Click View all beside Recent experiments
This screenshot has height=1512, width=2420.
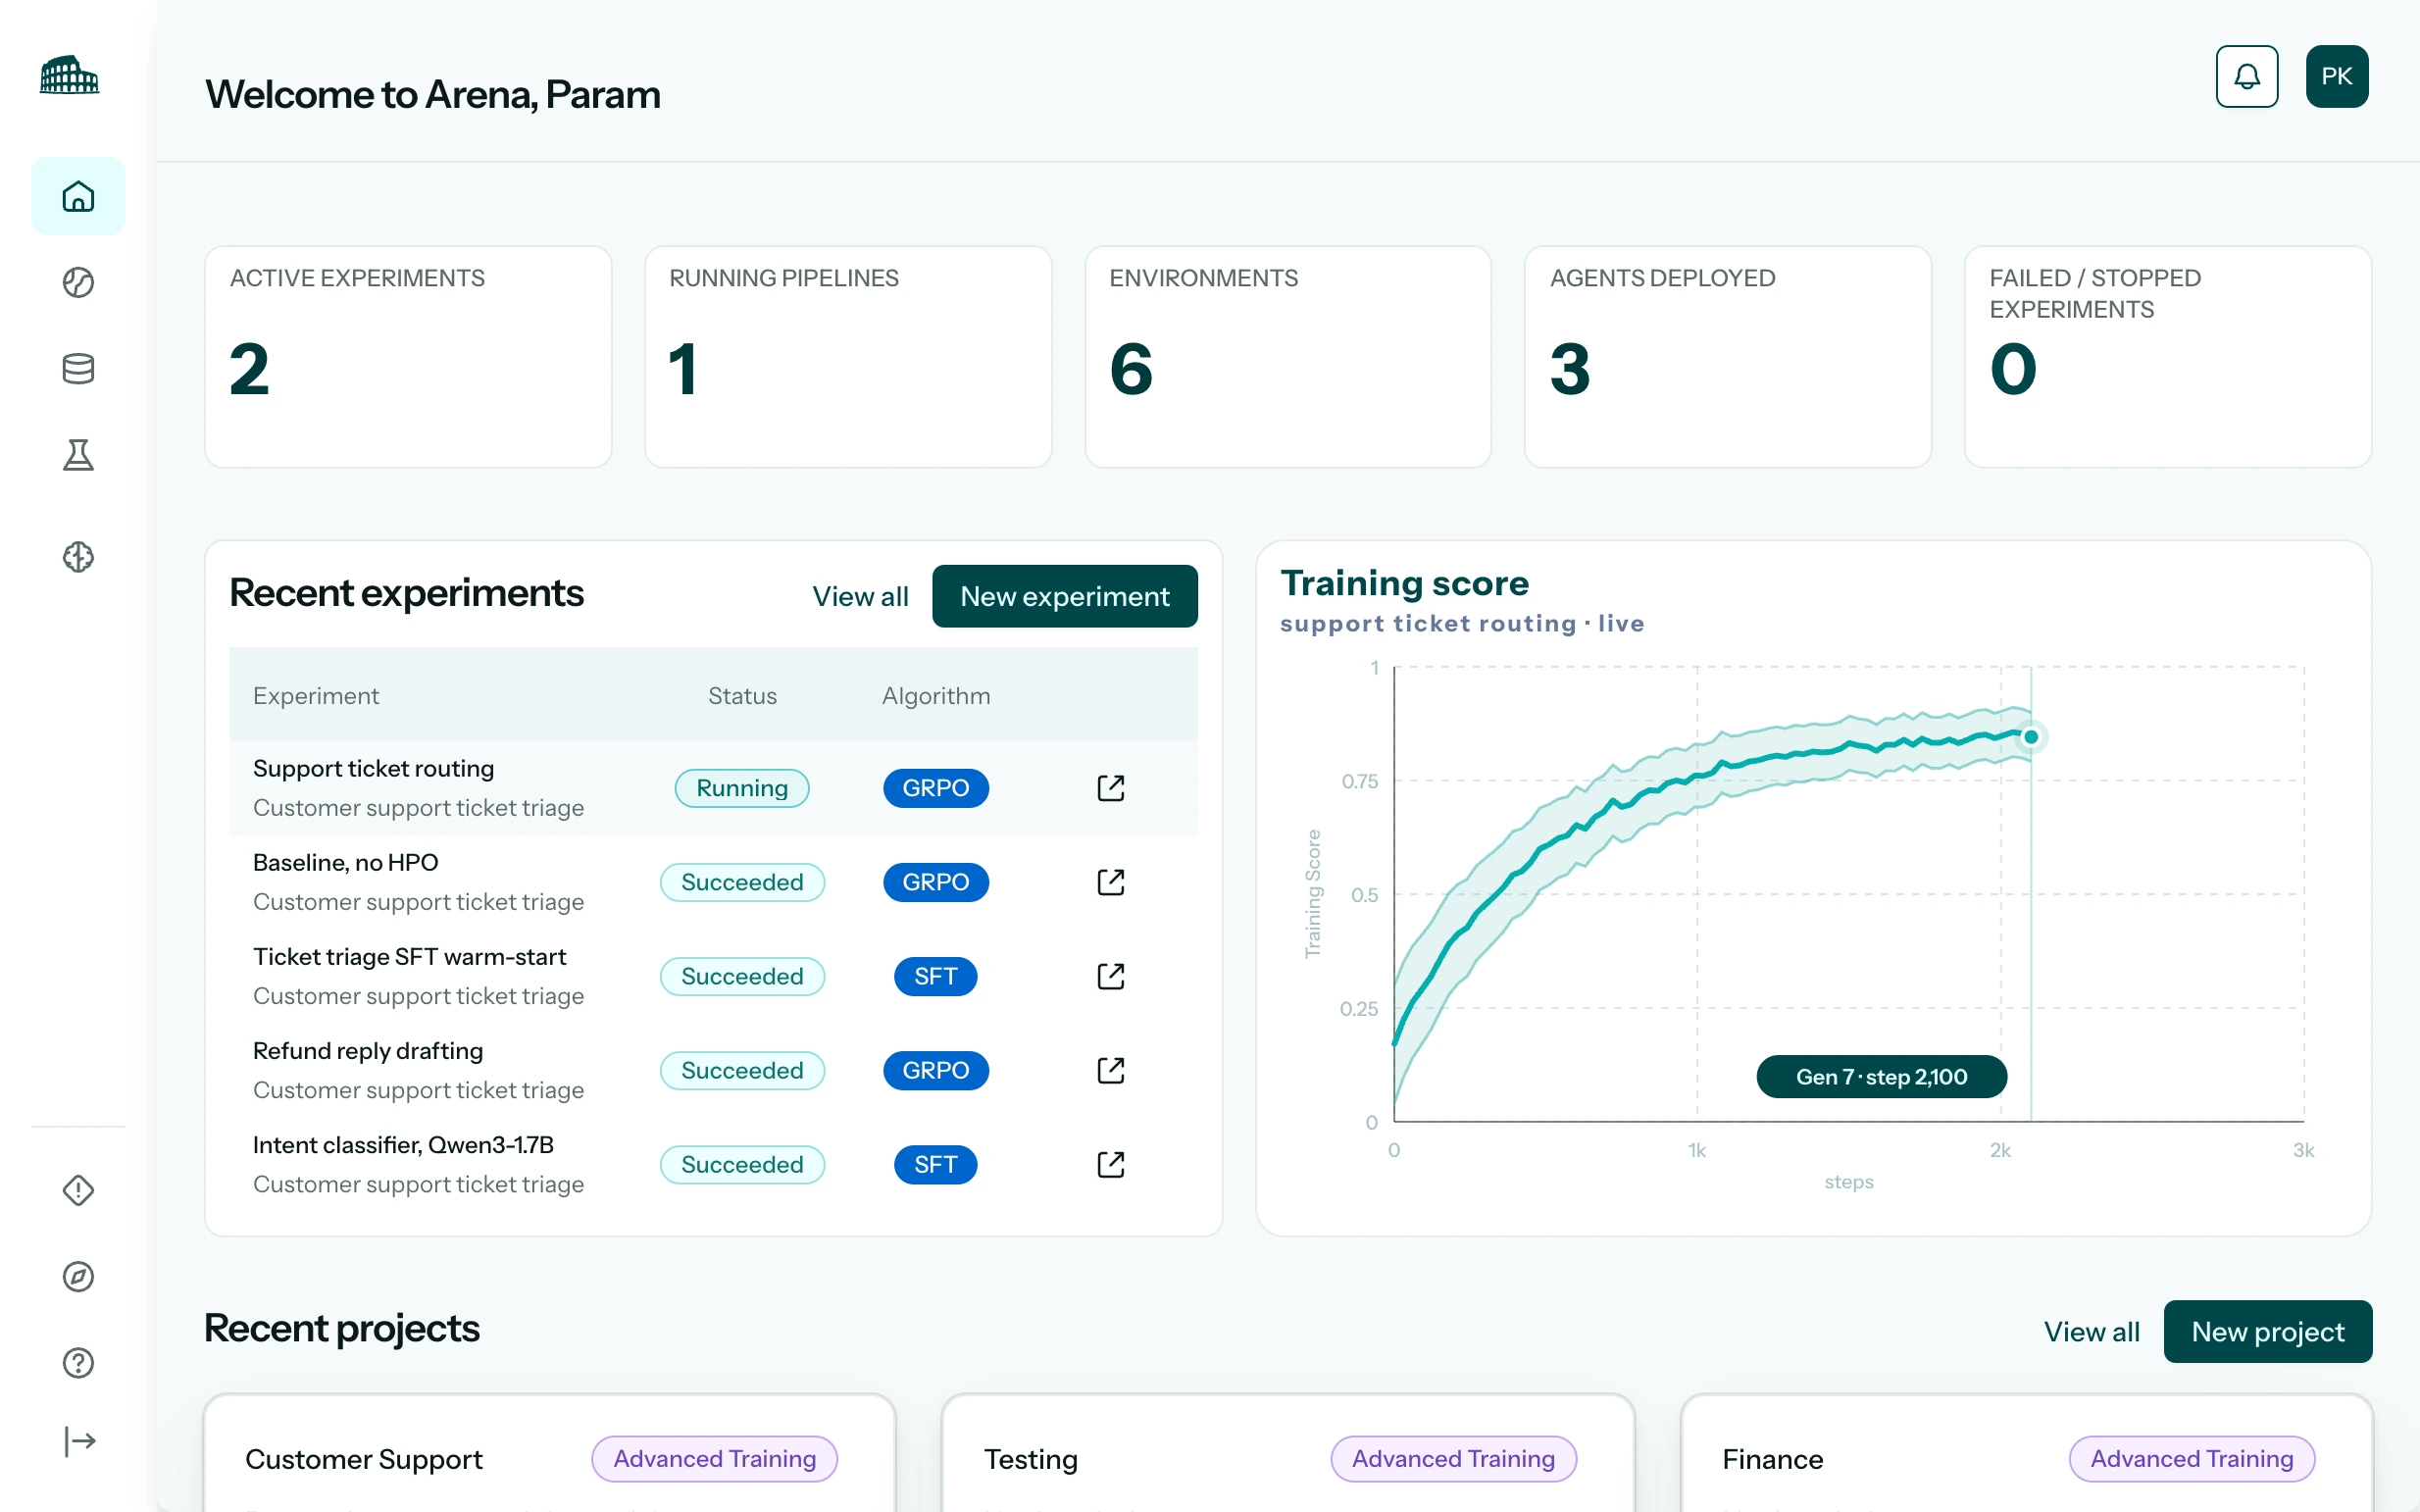pos(860,597)
